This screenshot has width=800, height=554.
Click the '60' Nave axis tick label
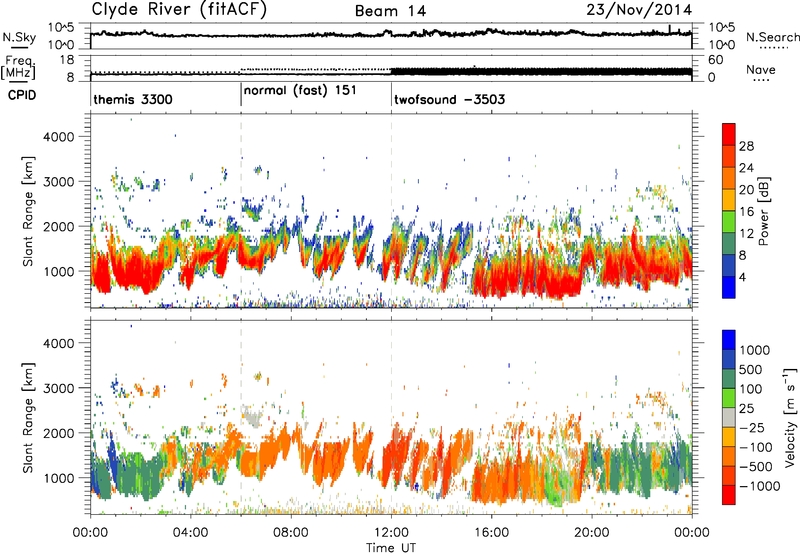point(716,60)
